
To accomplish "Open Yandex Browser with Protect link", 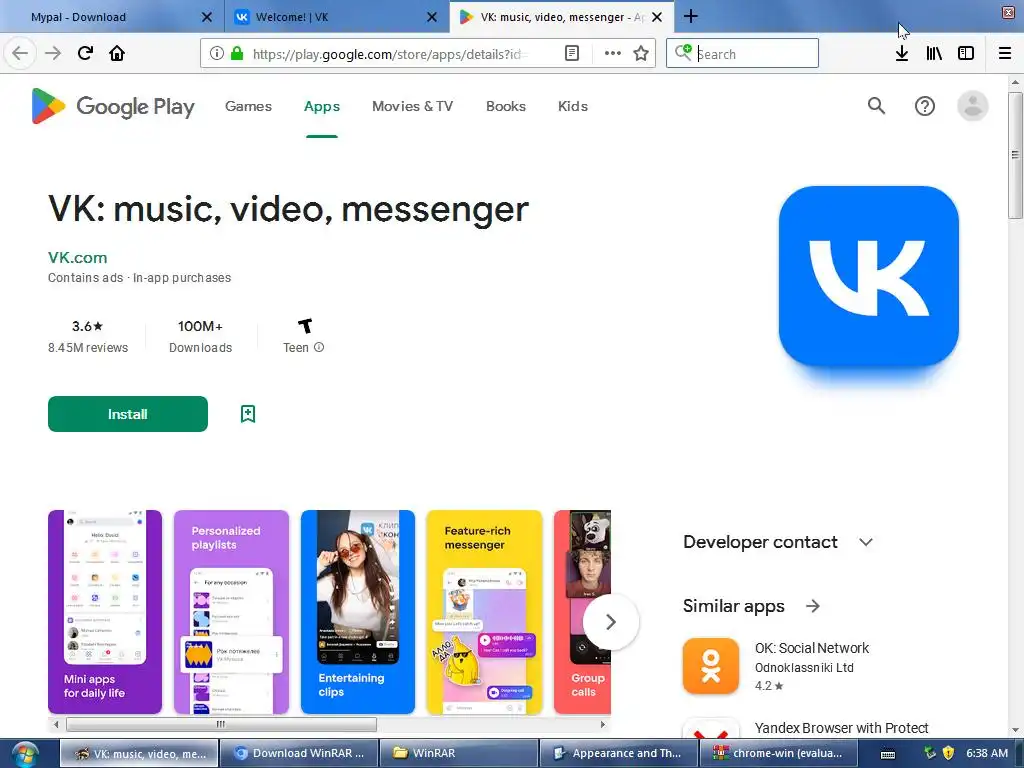I will coord(841,728).
